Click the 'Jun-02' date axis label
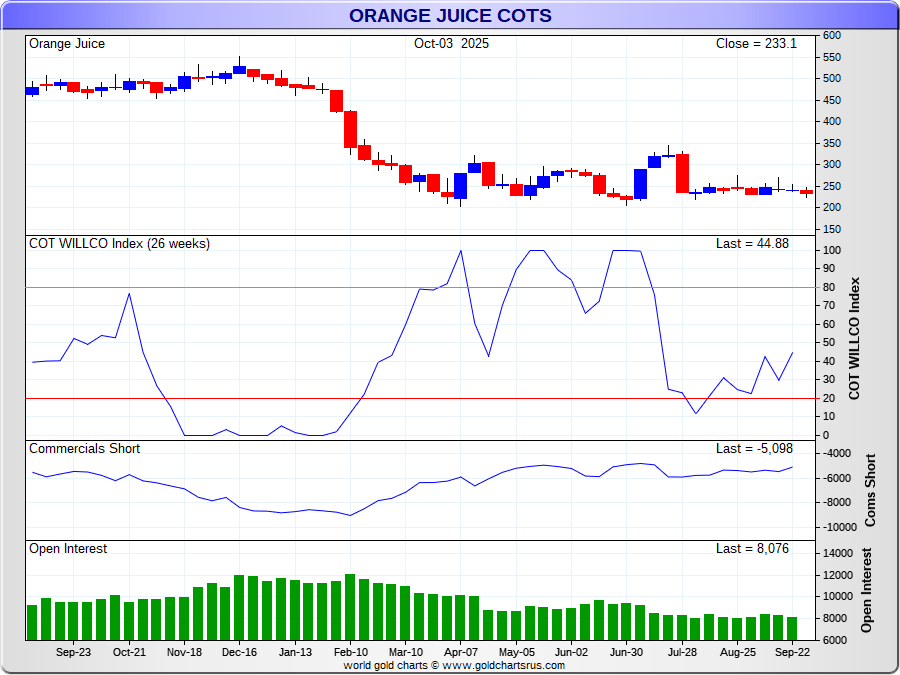This screenshot has height=675, width=900. pos(571,653)
